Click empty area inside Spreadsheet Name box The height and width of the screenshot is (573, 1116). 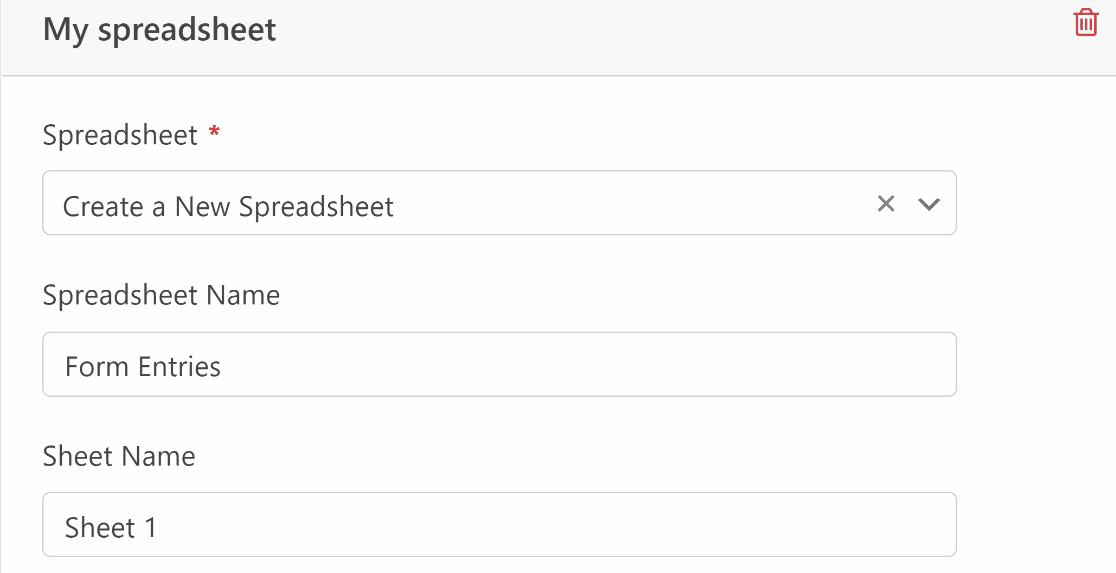[x=584, y=364]
